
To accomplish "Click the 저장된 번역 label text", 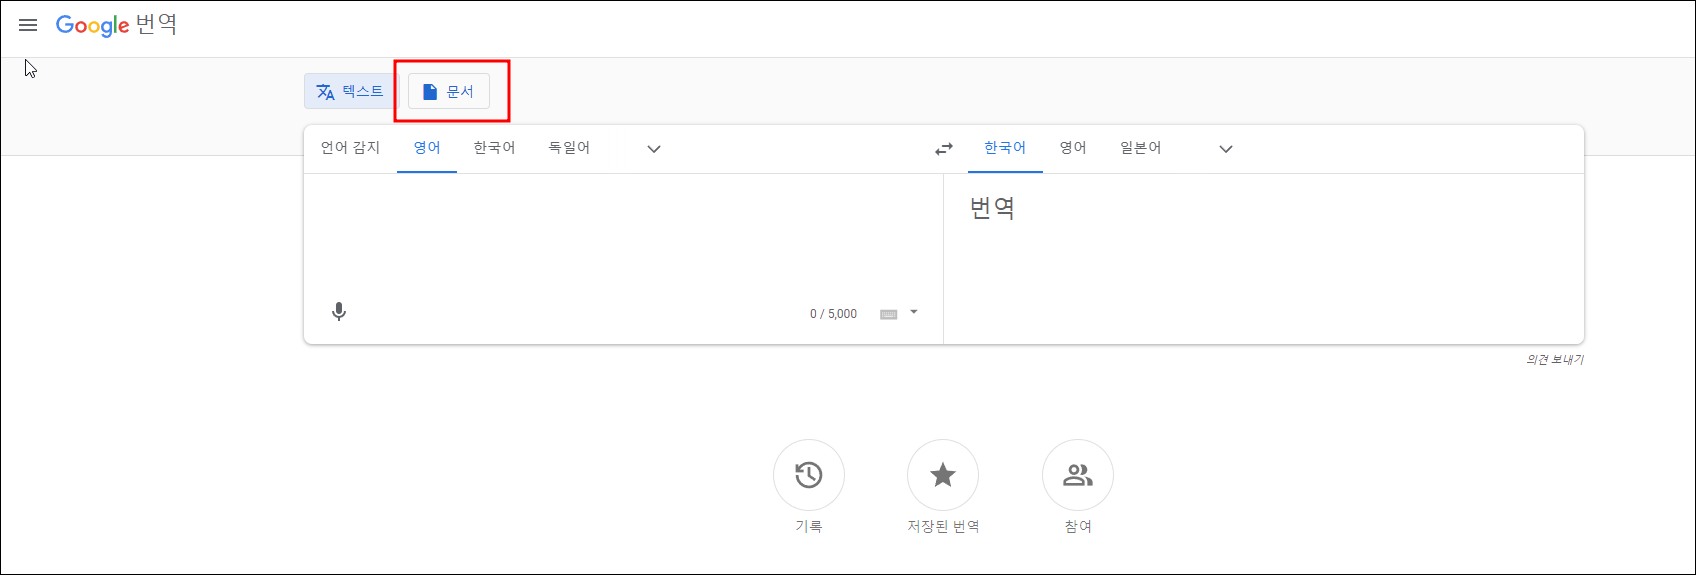I will coord(943,527).
